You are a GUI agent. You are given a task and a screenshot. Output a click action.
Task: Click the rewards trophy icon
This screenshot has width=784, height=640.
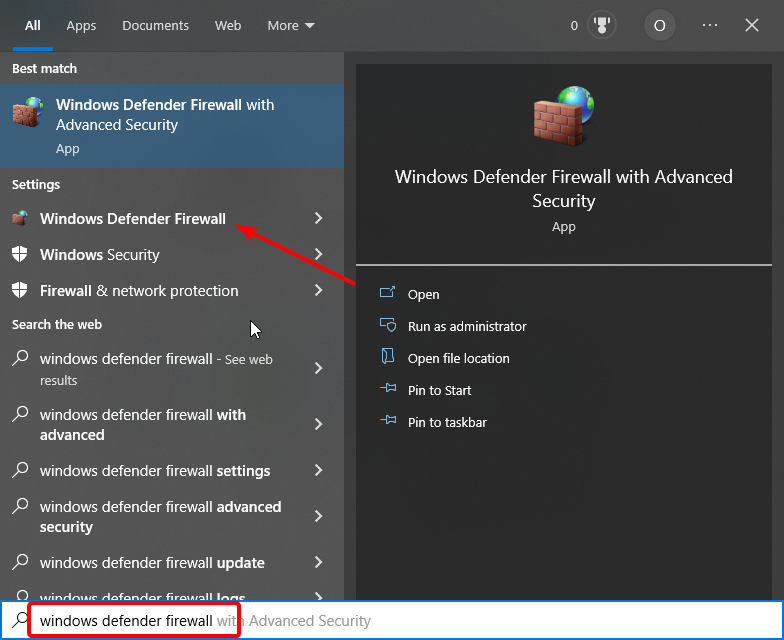click(x=602, y=25)
